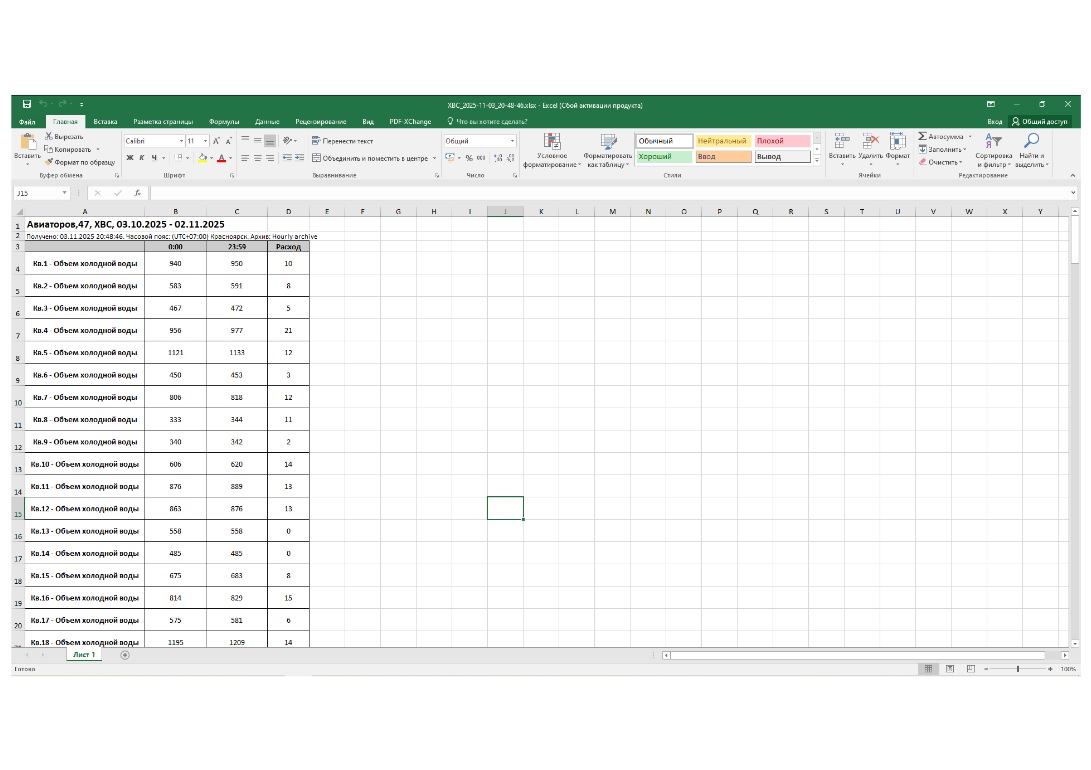
Task: Click the AutoSum (Автосумма) sigma icon
Action: click(x=923, y=136)
